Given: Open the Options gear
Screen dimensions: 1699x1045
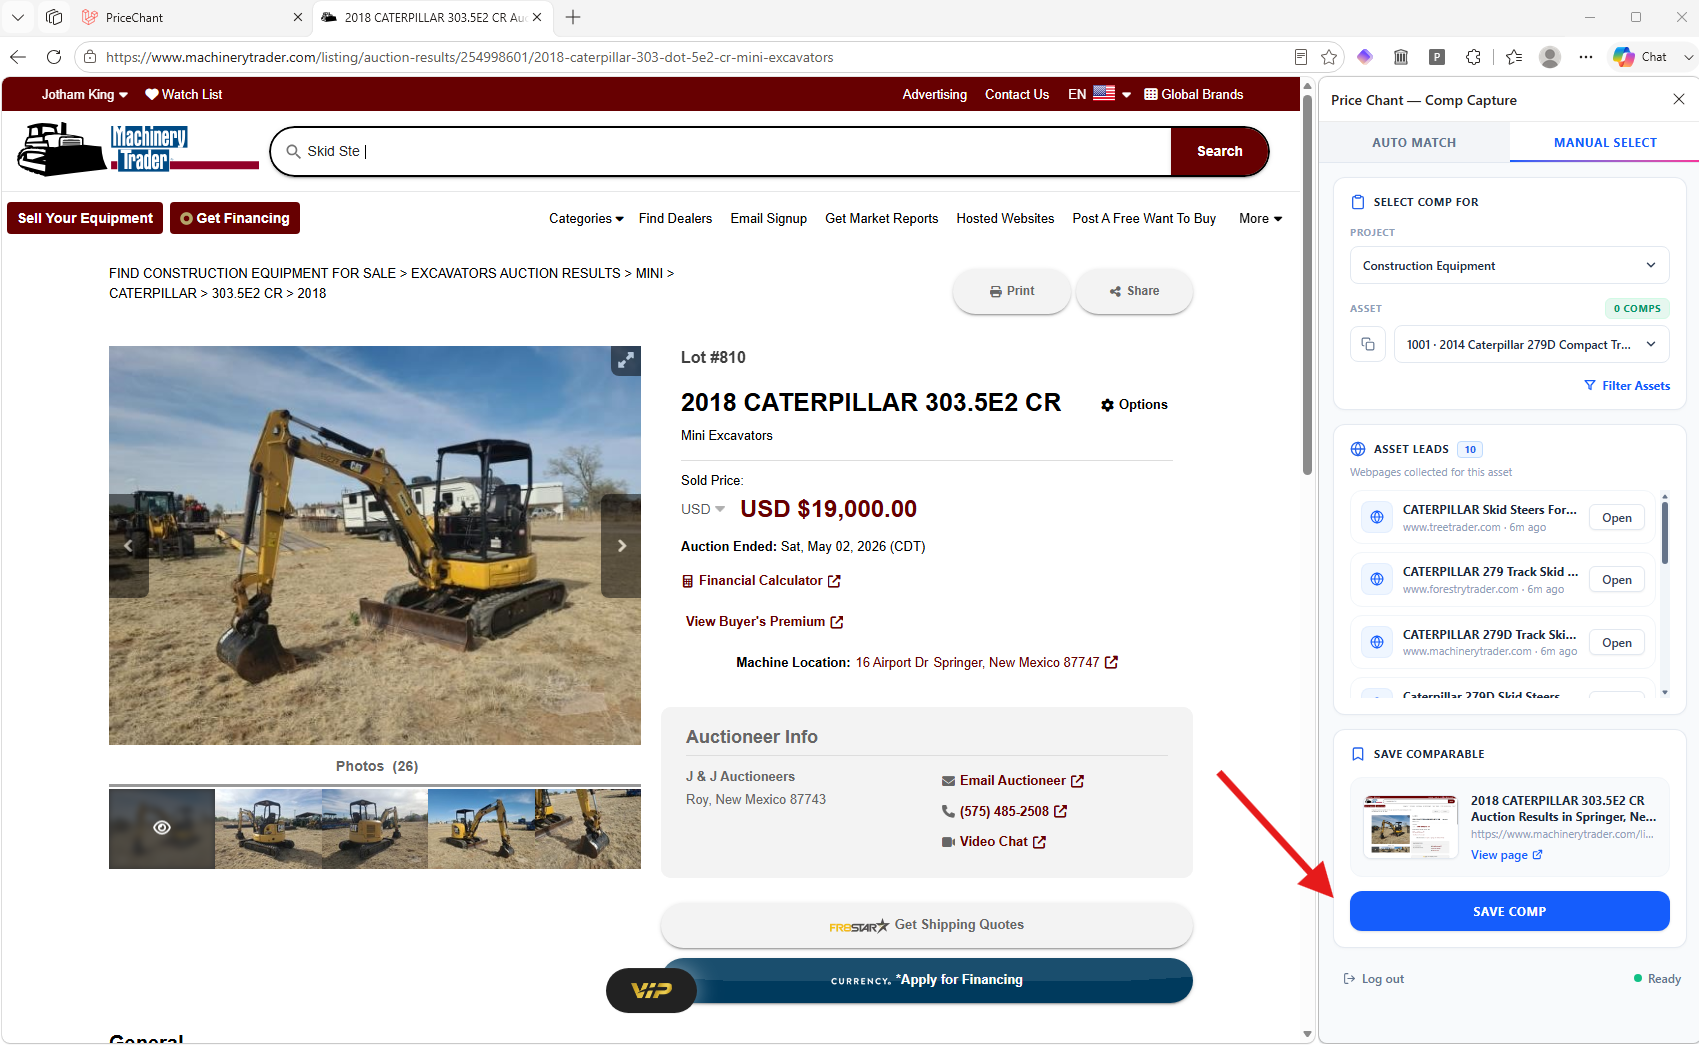Looking at the screenshot, I should pos(1134,405).
